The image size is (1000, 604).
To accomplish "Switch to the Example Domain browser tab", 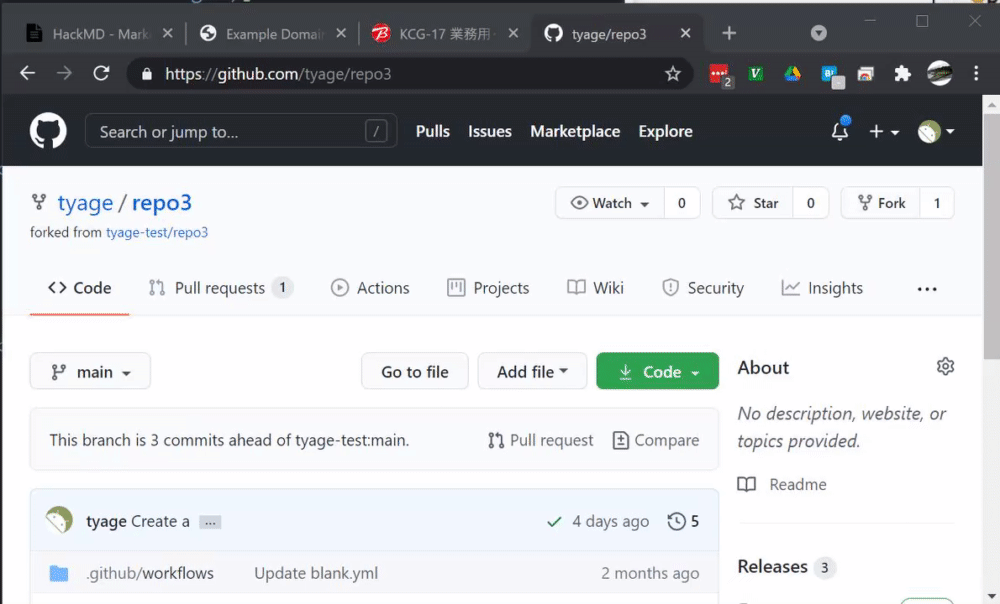I will click(x=273, y=34).
